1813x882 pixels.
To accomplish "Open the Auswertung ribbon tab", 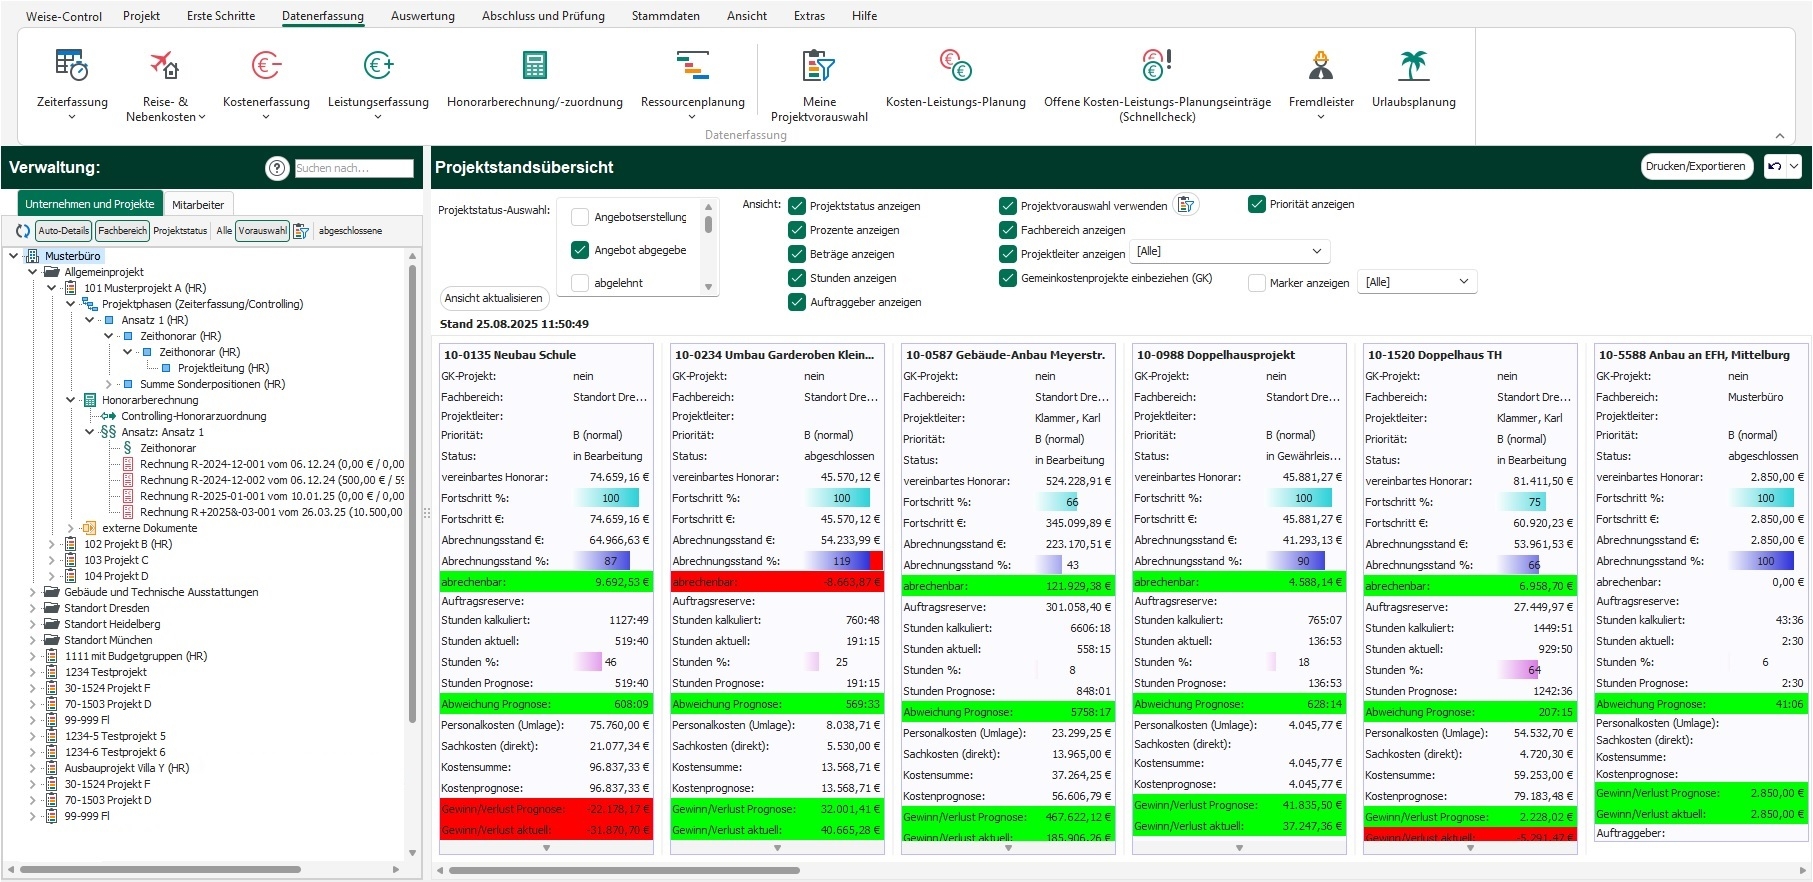I will (x=423, y=16).
